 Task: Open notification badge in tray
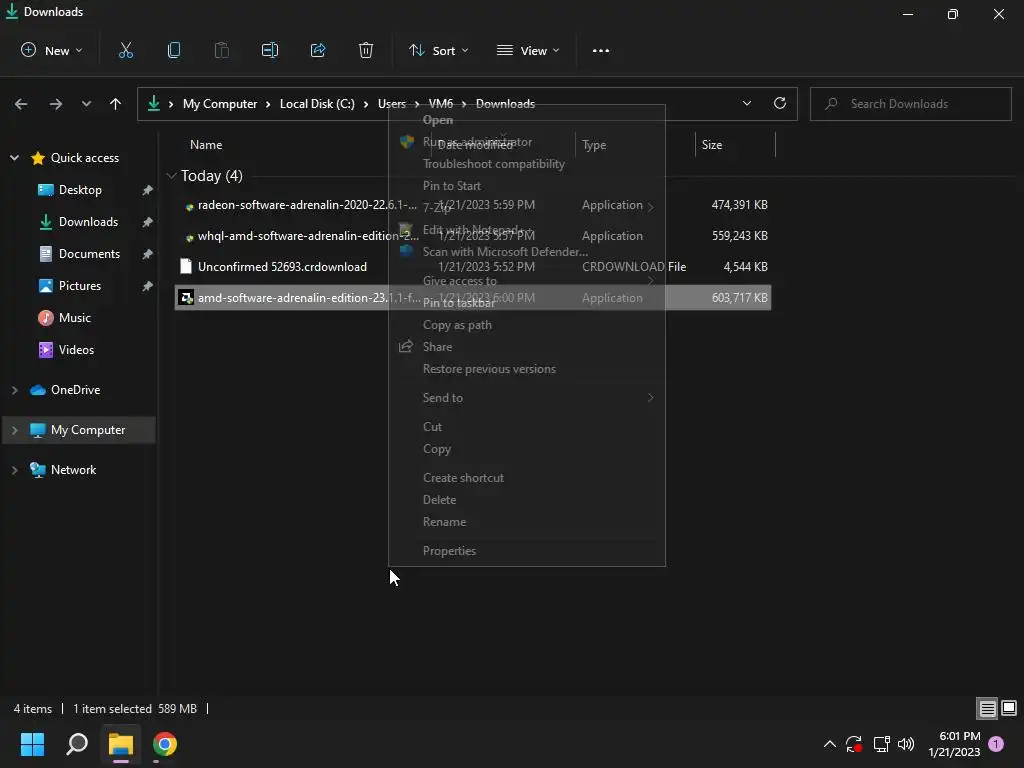pyautogui.click(x=996, y=744)
